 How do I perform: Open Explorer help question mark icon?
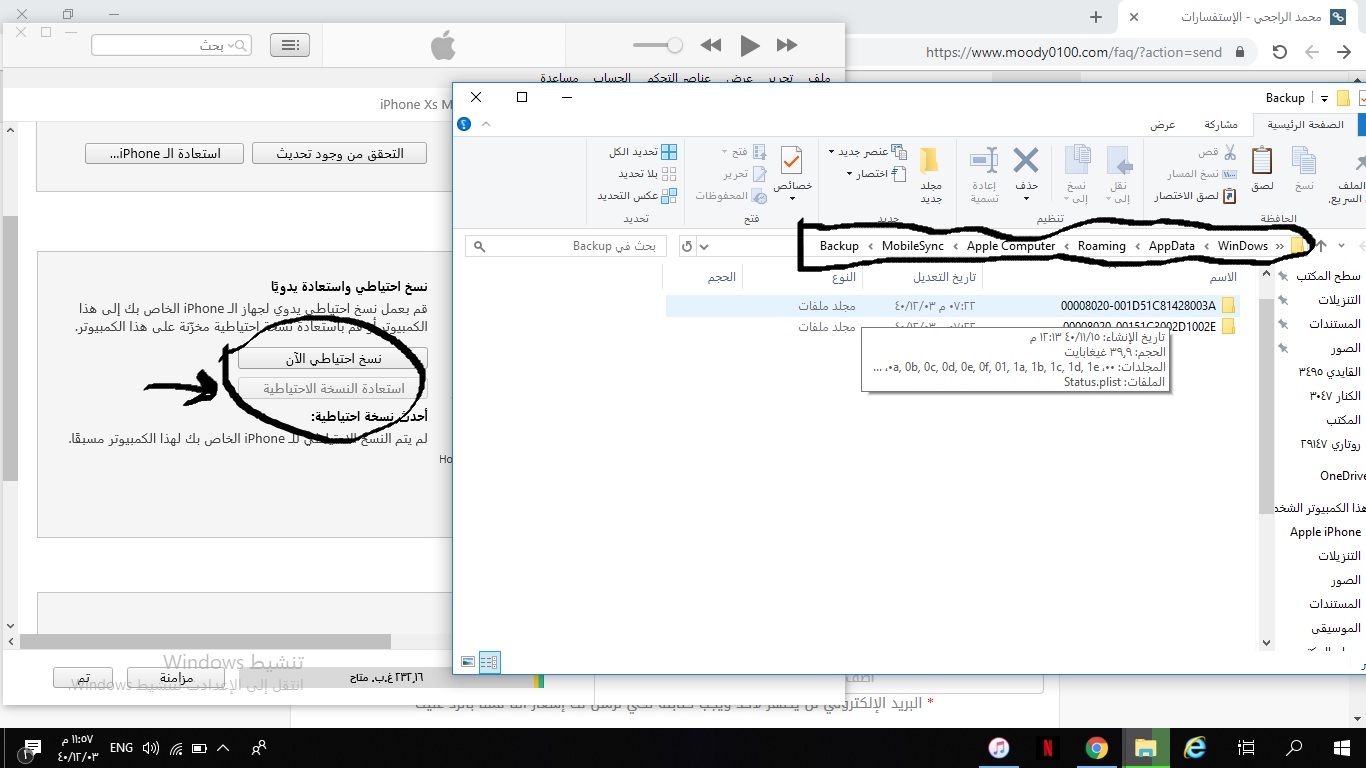[464, 124]
